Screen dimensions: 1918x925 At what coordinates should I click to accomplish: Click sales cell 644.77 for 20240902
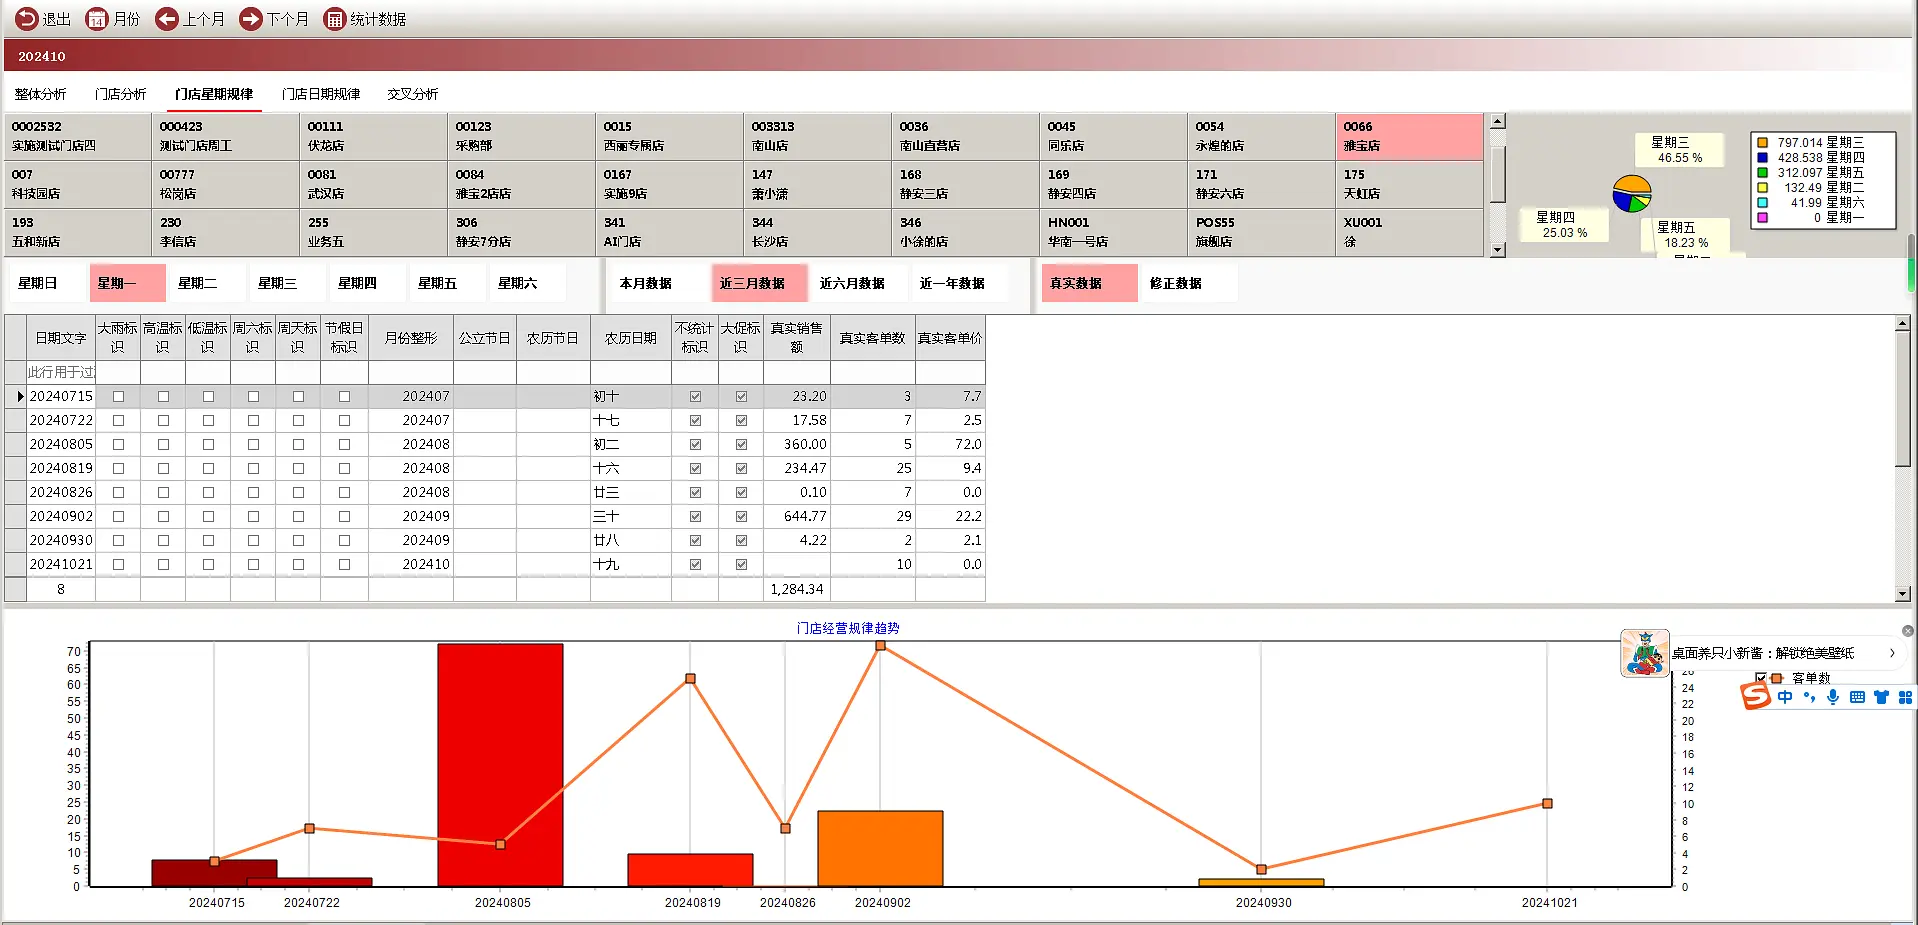796,516
